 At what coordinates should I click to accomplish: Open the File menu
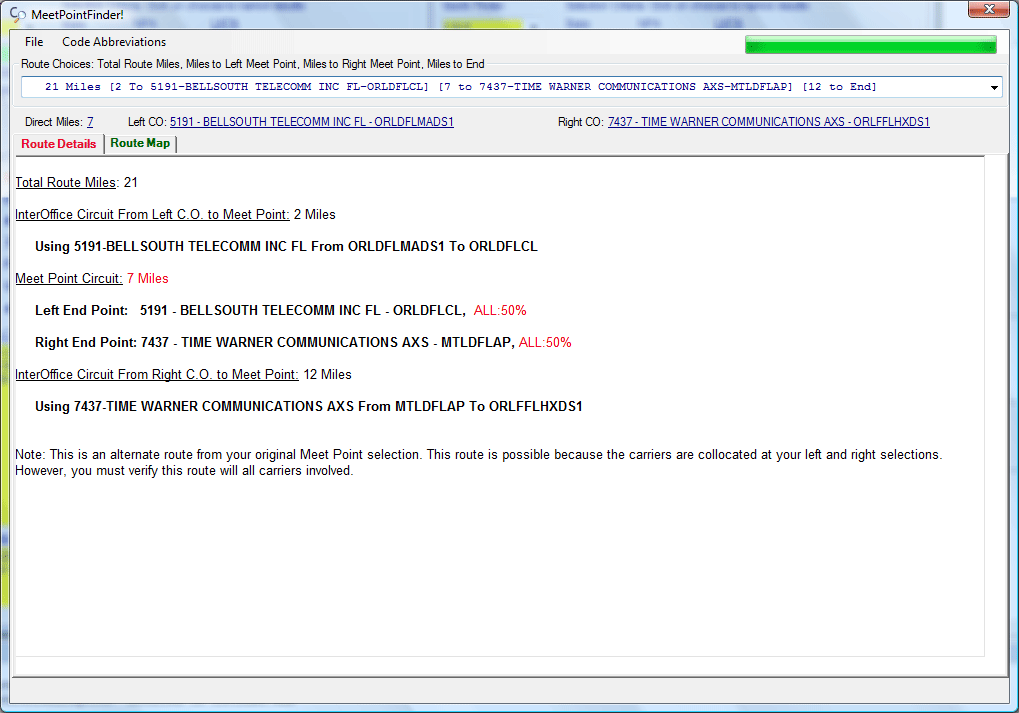click(x=34, y=42)
